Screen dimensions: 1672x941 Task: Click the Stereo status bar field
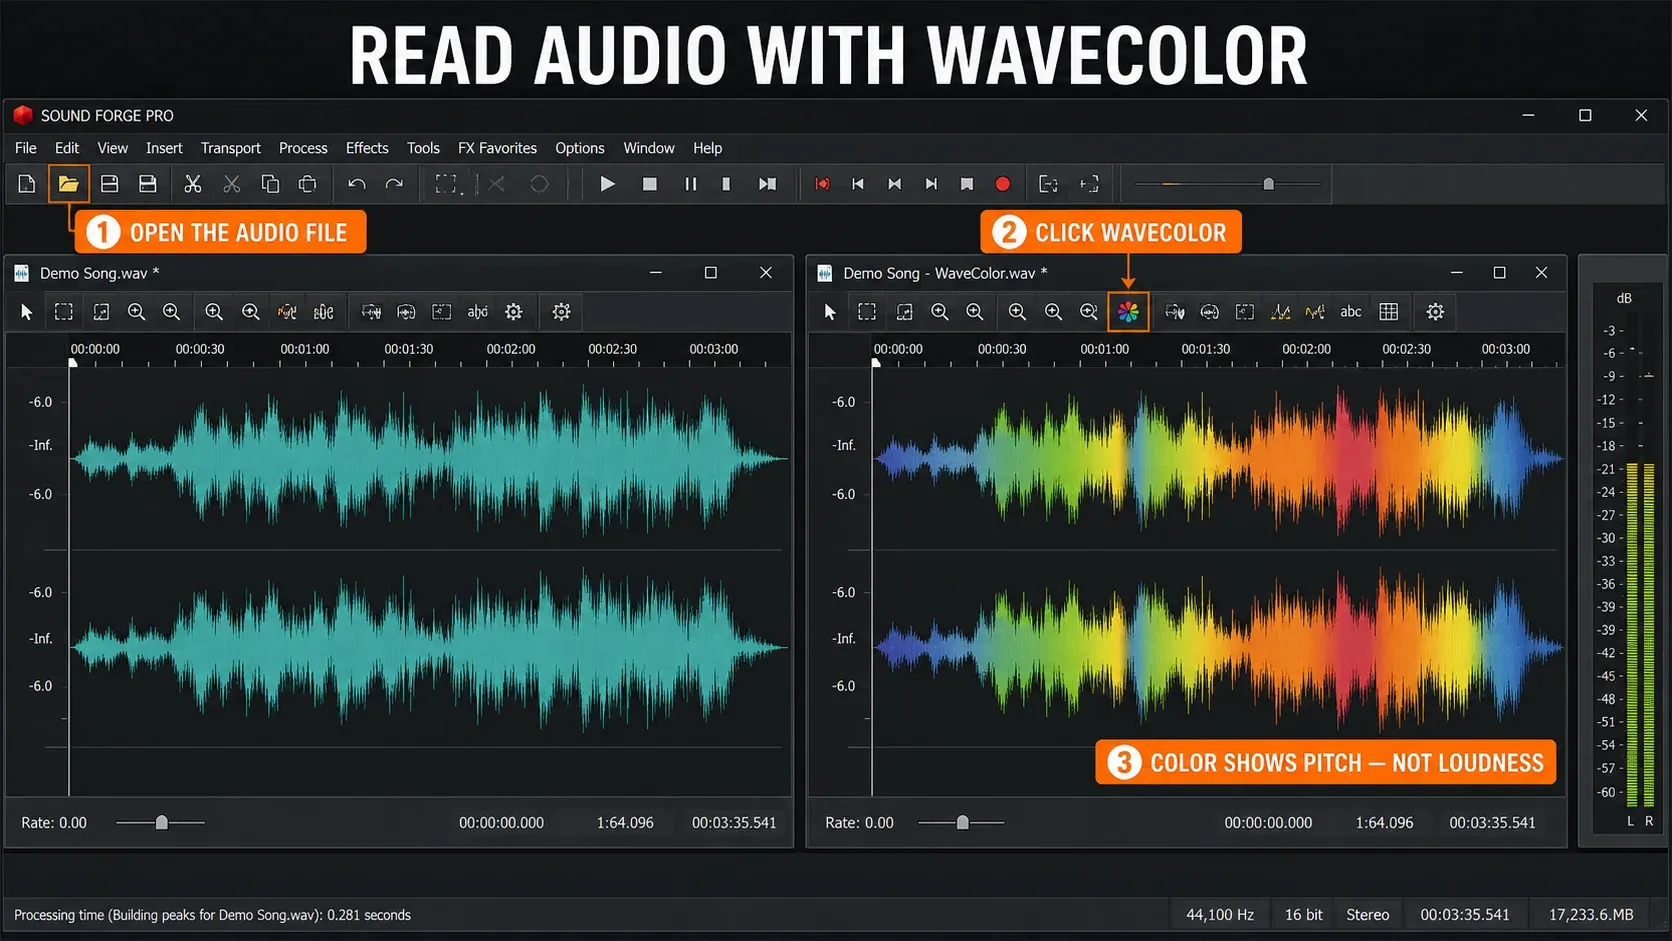click(x=1367, y=915)
